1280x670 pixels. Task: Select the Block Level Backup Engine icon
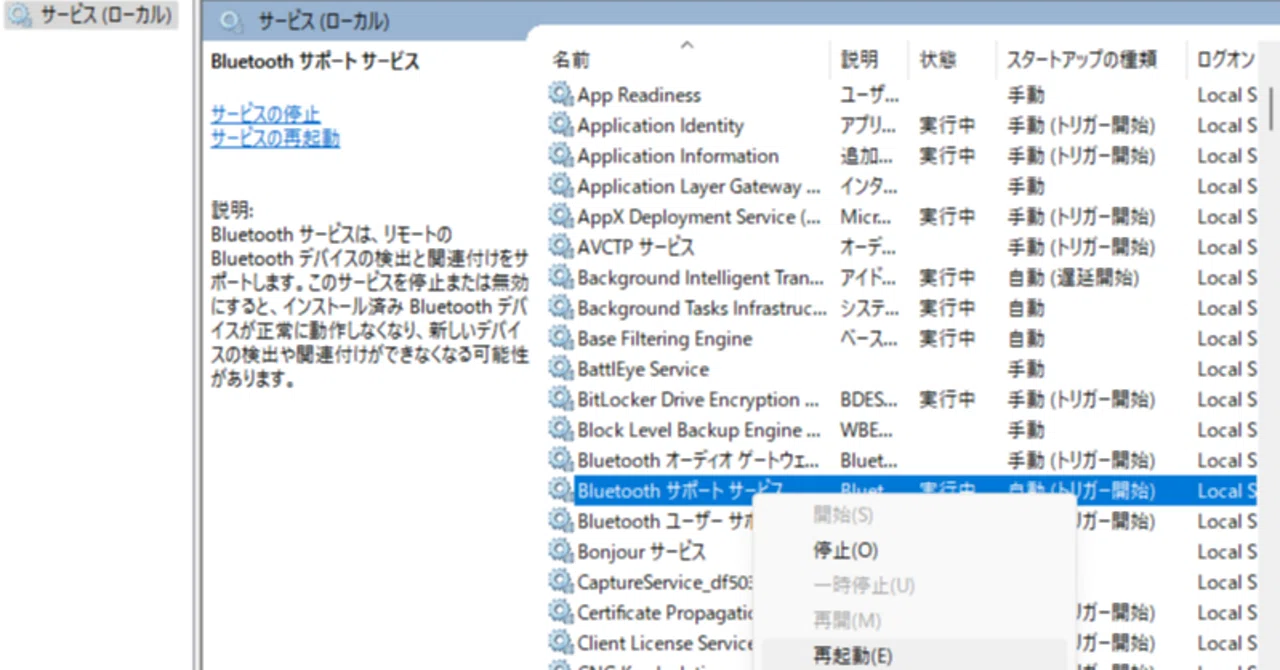[x=560, y=429]
